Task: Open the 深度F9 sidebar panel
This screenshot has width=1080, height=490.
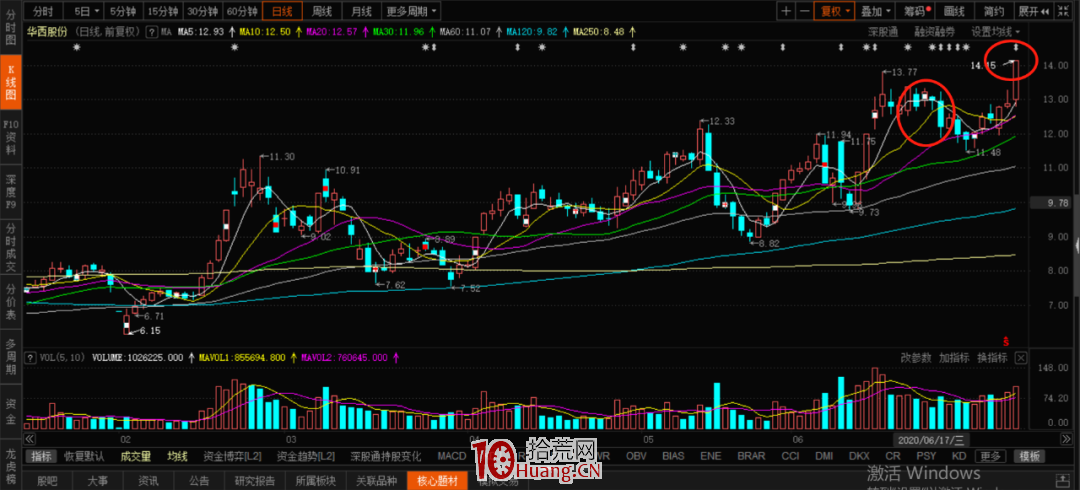Action: click(10, 192)
